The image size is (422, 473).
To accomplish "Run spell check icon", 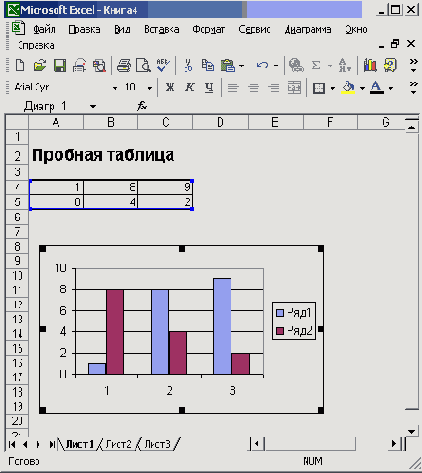I will click(163, 65).
